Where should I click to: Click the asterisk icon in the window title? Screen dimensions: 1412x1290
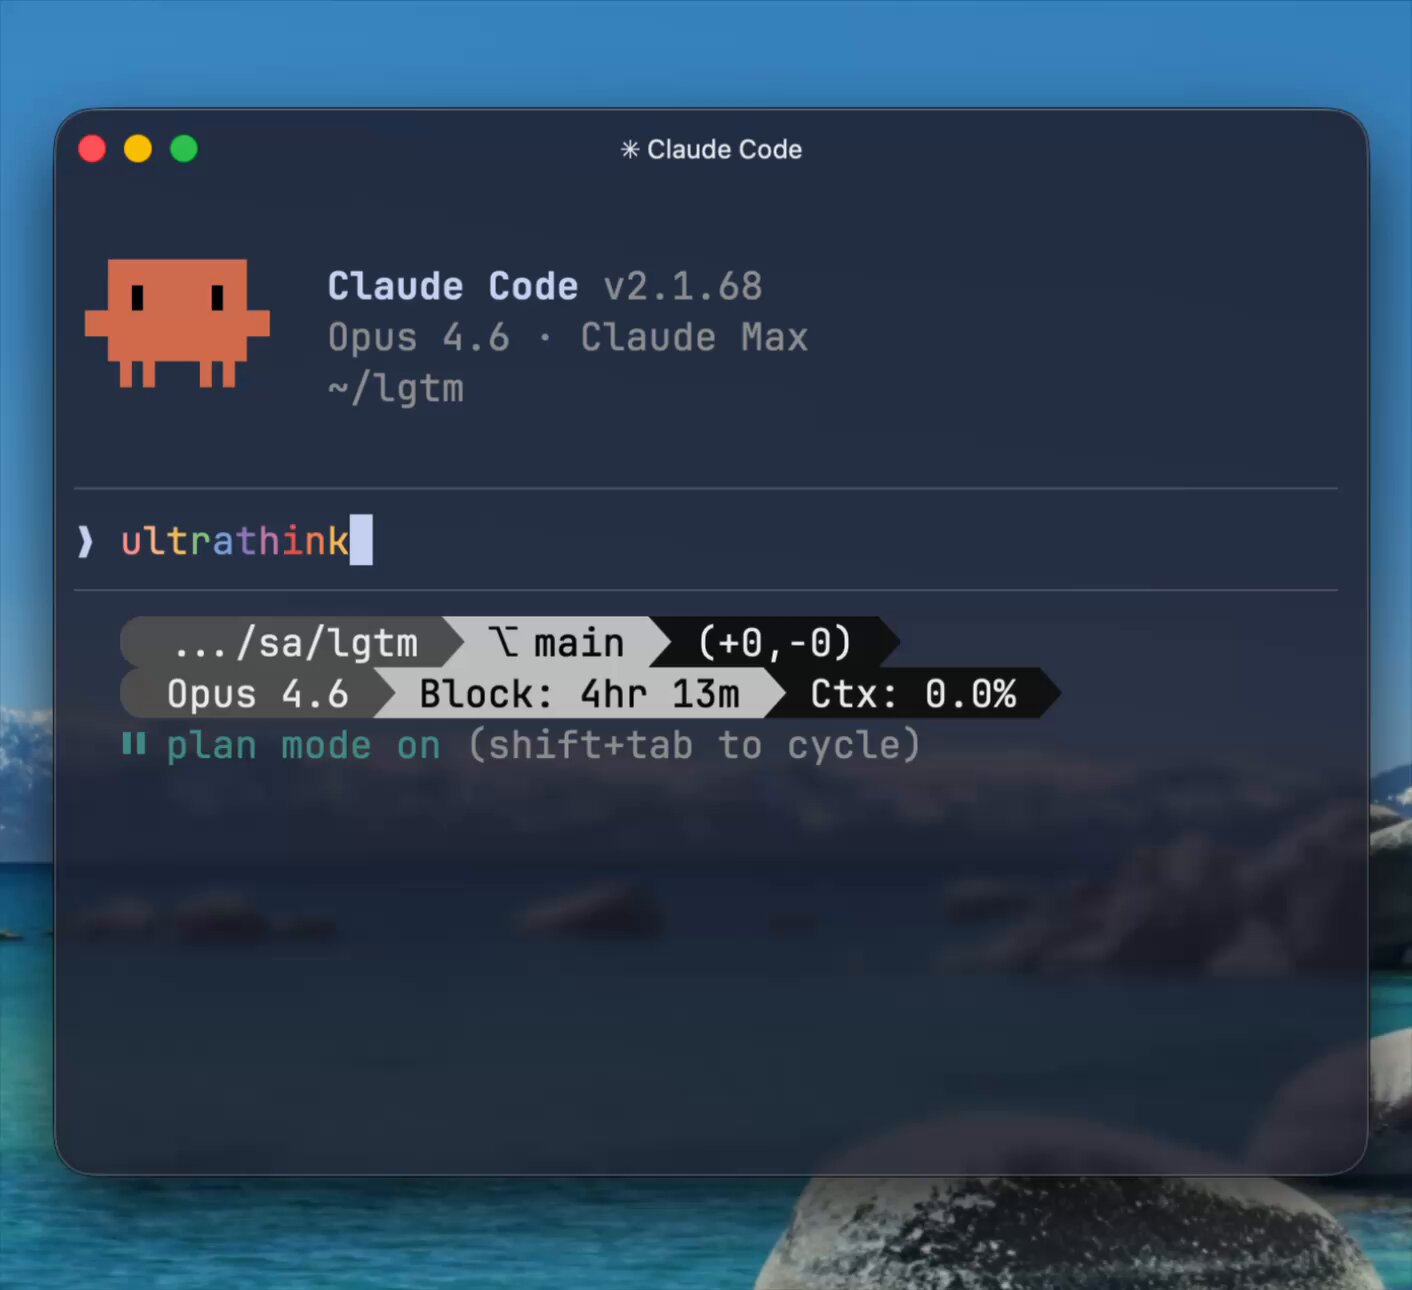[629, 149]
